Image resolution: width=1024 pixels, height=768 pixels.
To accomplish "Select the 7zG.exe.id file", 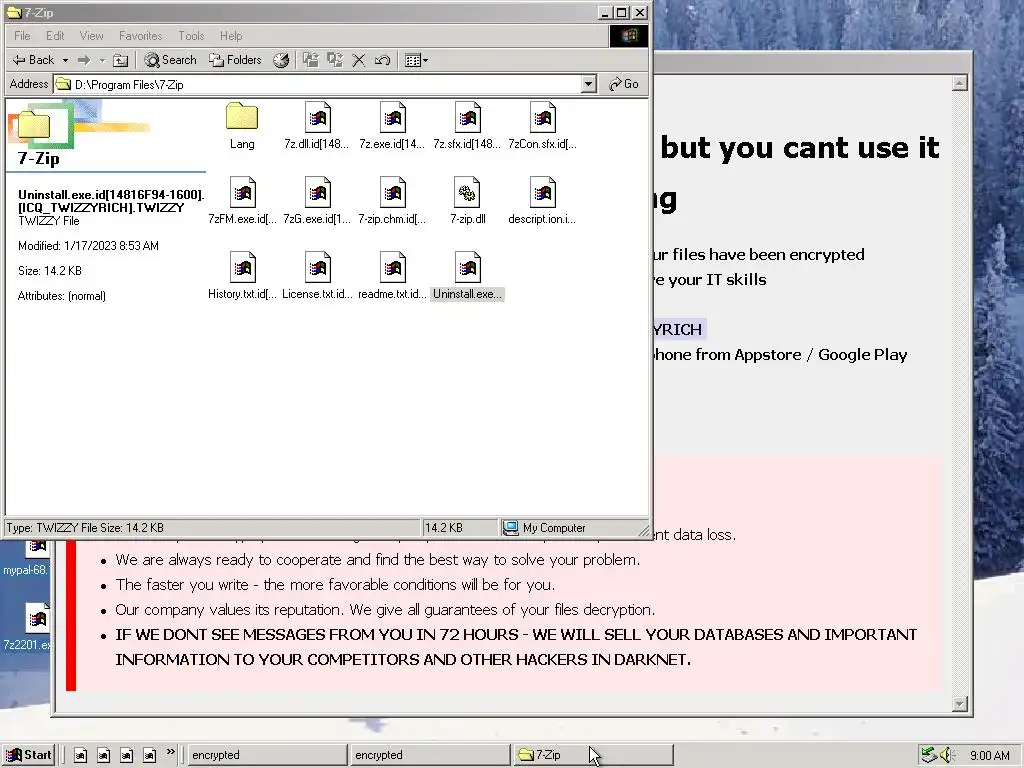I will tap(317, 201).
